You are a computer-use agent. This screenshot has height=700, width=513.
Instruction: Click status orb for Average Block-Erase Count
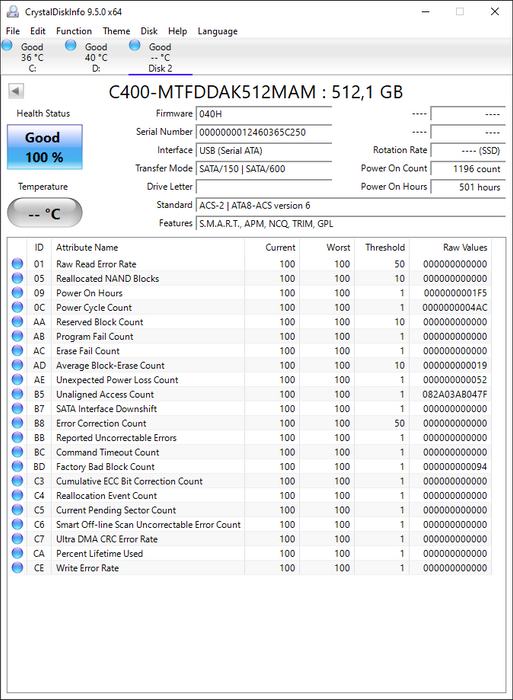(17, 365)
